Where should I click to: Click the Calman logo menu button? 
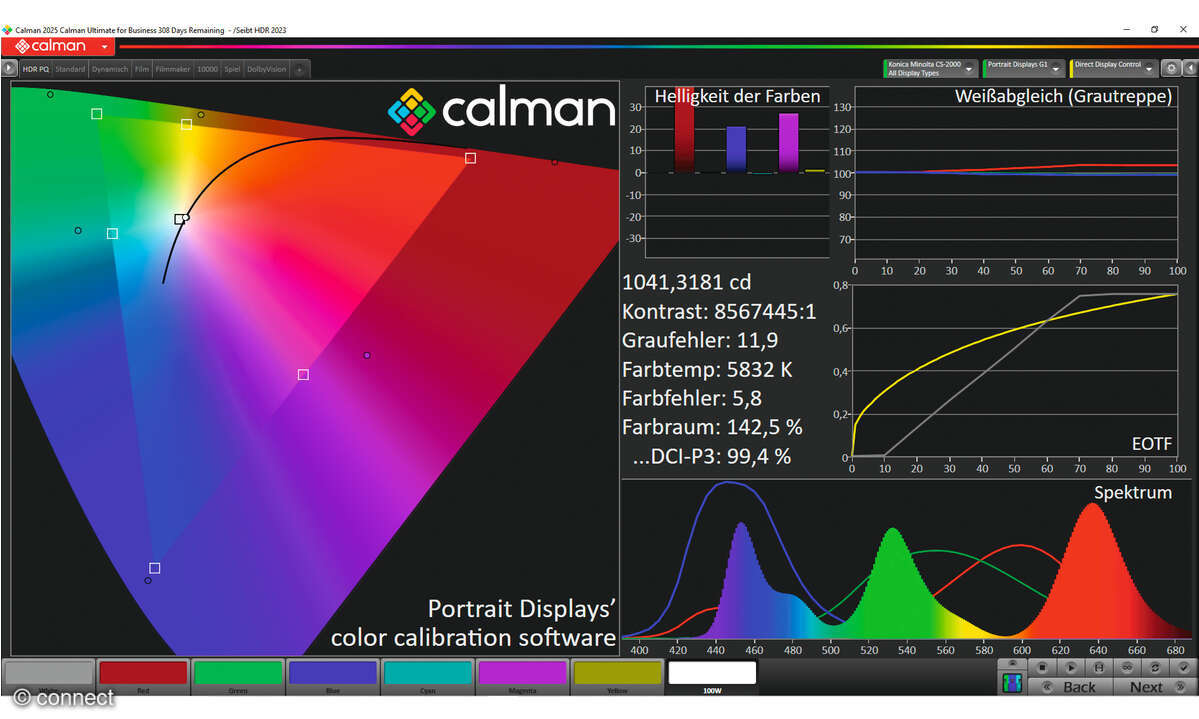58,46
